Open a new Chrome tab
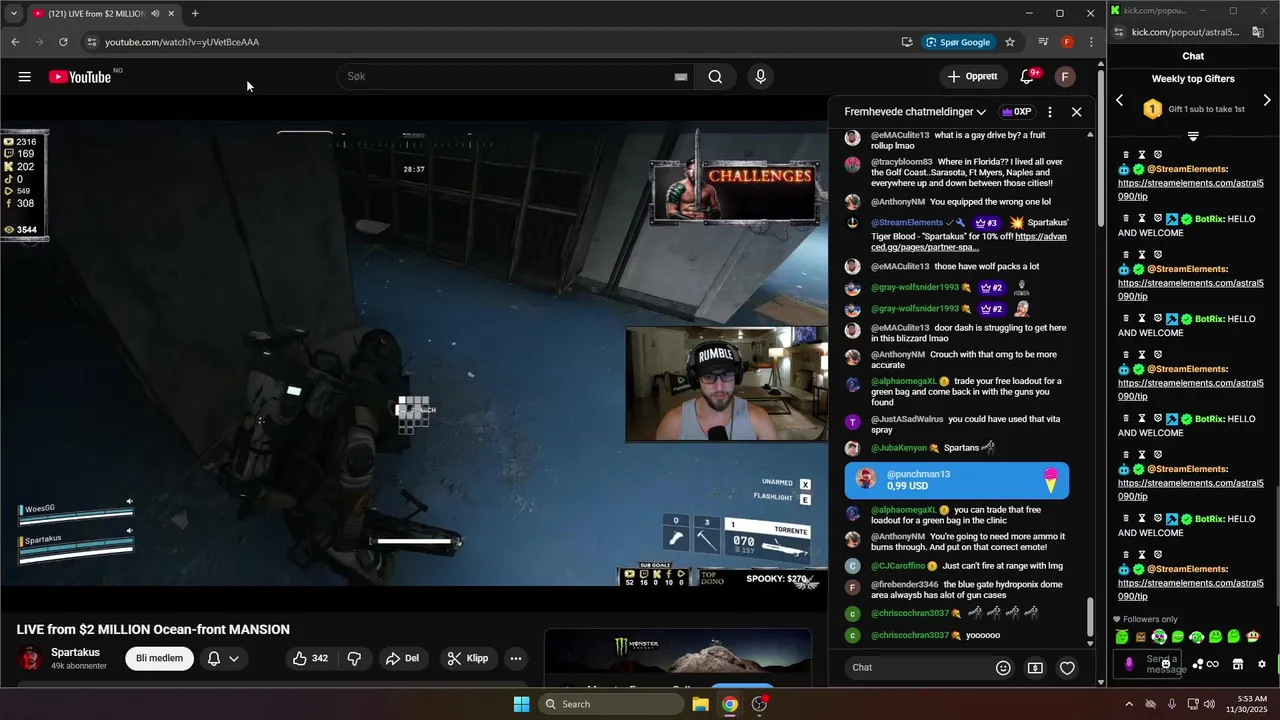The height and width of the screenshot is (720, 1280). [195, 14]
